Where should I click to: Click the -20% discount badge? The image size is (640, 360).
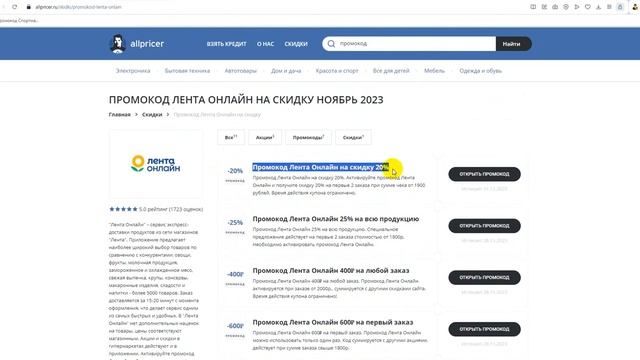coord(235,171)
